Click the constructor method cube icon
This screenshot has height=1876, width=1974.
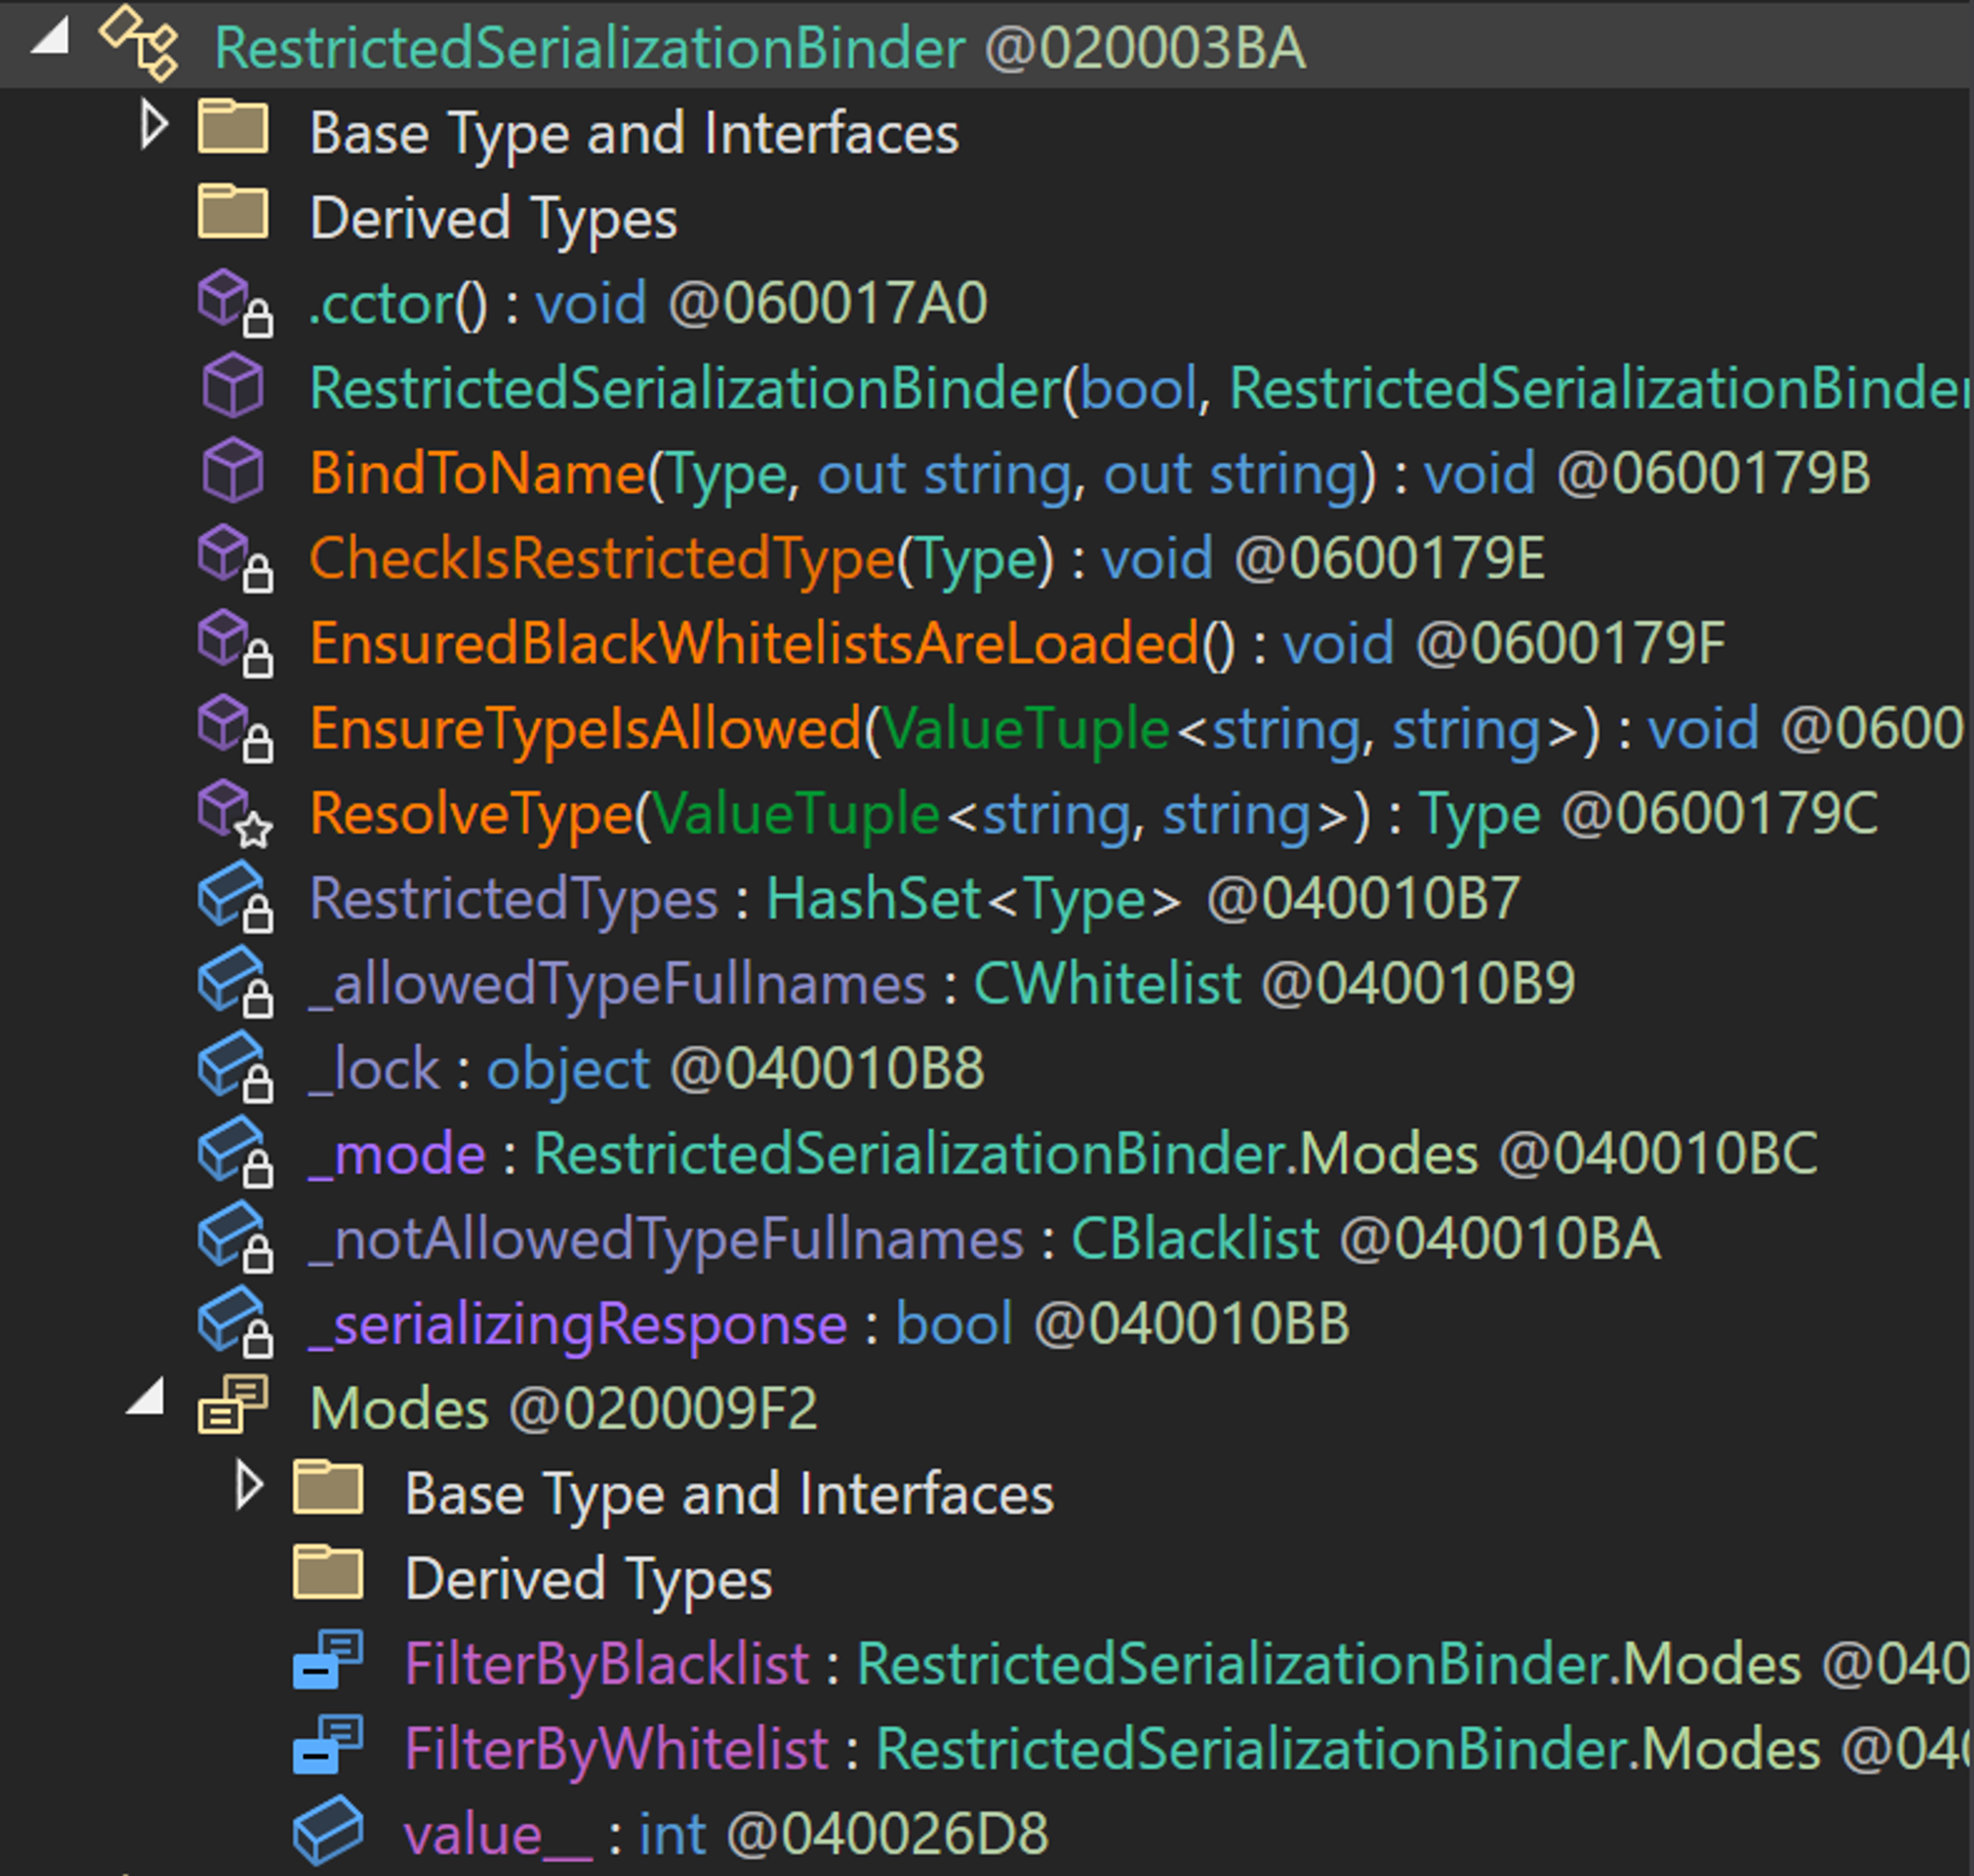point(232,387)
